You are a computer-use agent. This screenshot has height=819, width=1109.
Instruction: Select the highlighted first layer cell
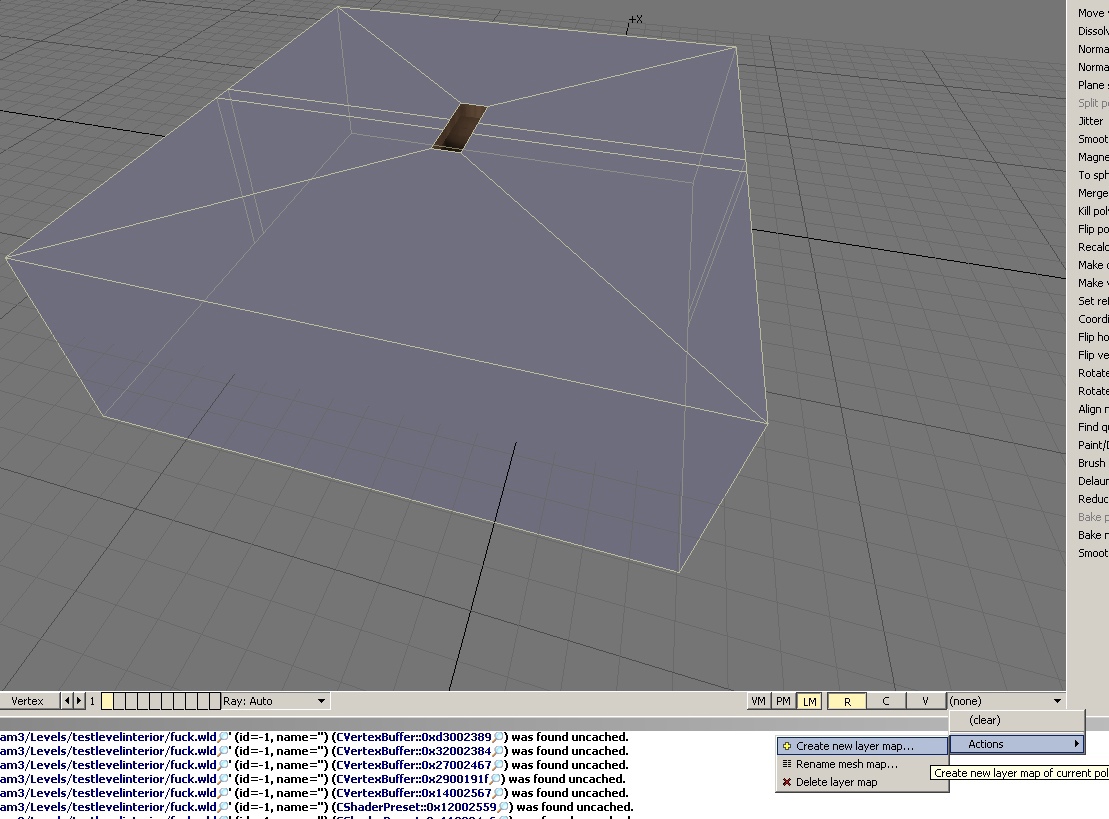click(x=108, y=701)
